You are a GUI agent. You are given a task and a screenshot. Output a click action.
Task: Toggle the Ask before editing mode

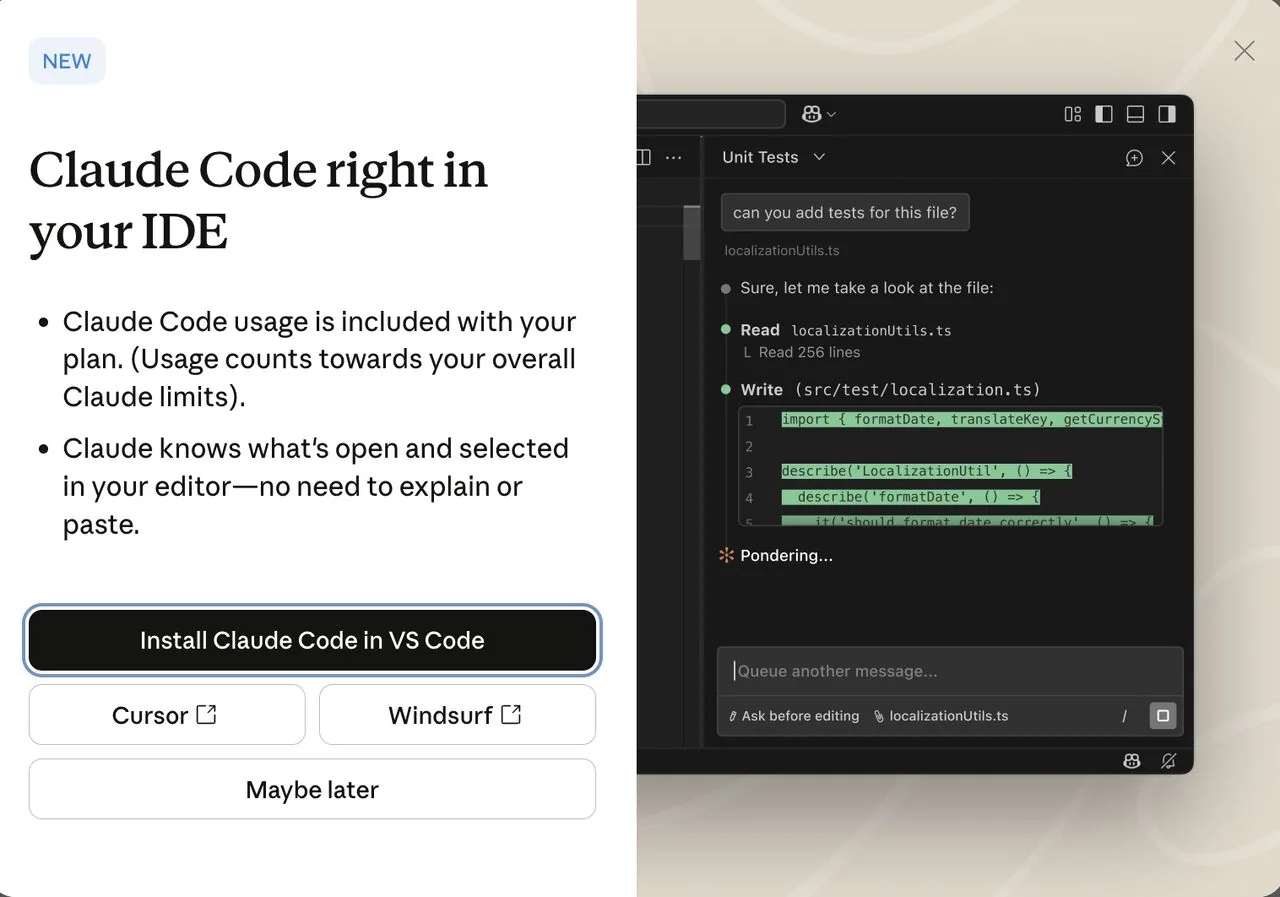click(794, 716)
